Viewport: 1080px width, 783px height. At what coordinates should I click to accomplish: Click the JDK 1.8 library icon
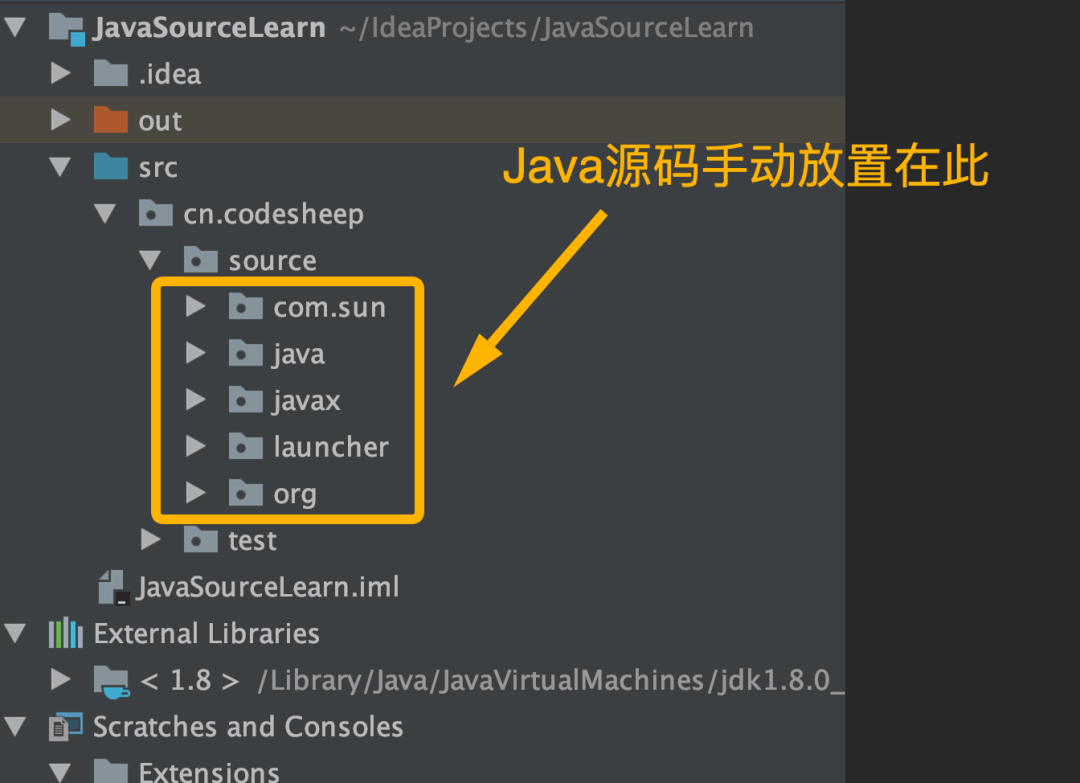(x=110, y=681)
